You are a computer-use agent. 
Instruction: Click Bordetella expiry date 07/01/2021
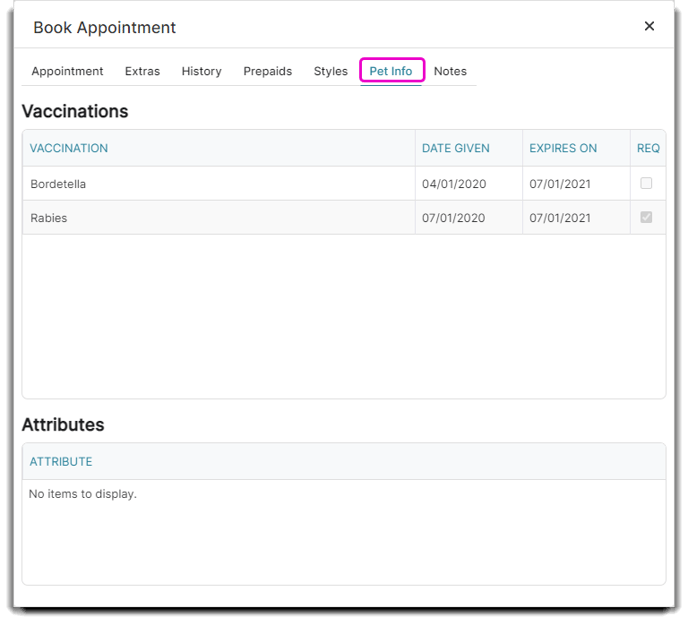pos(560,184)
